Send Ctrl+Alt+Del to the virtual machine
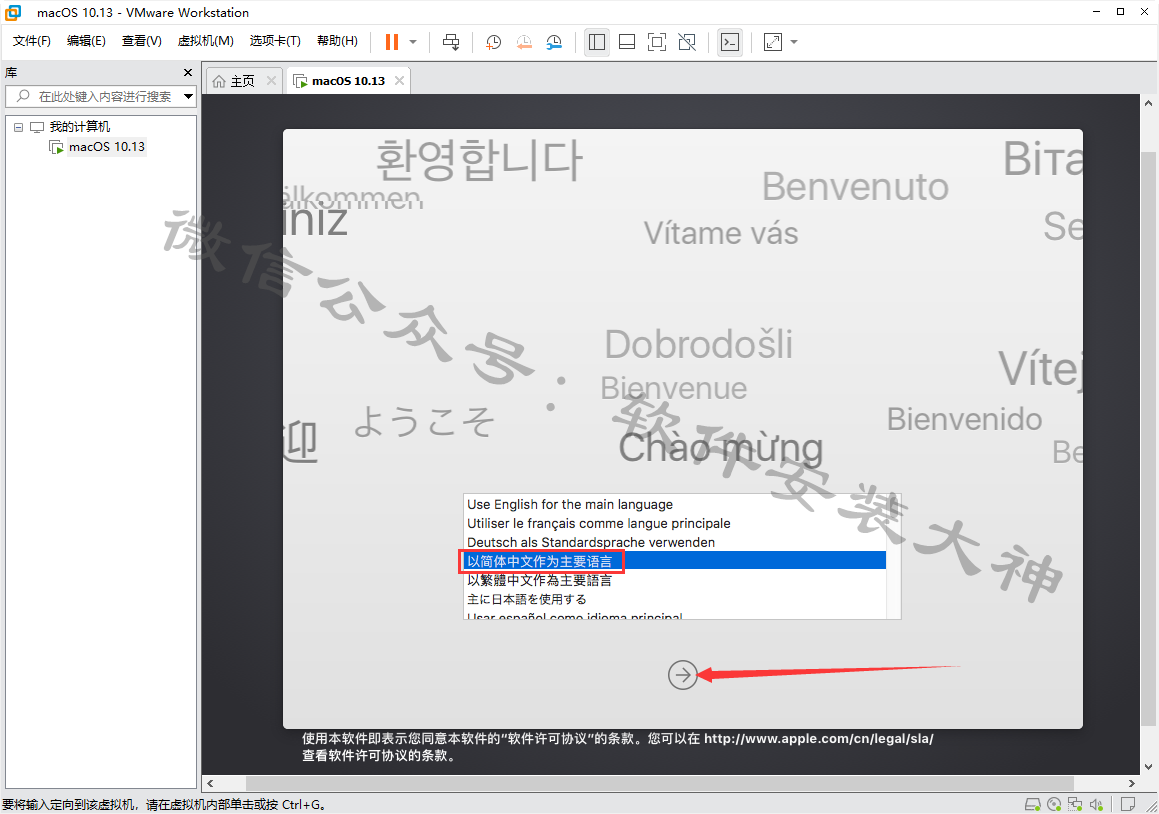Screen dimensions: 1159x814 point(451,42)
